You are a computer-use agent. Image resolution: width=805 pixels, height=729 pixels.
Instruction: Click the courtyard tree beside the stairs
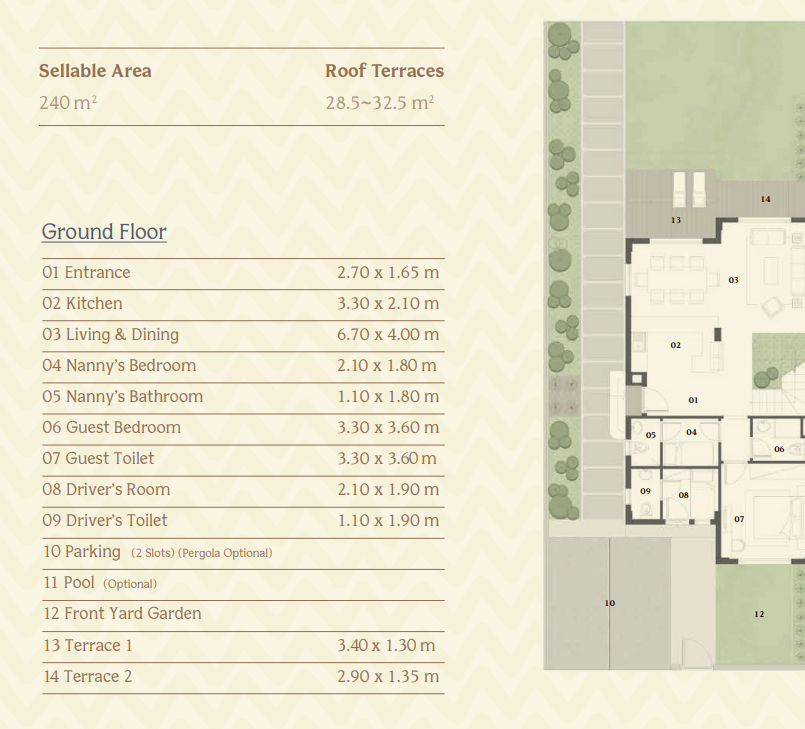coord(768,377)
